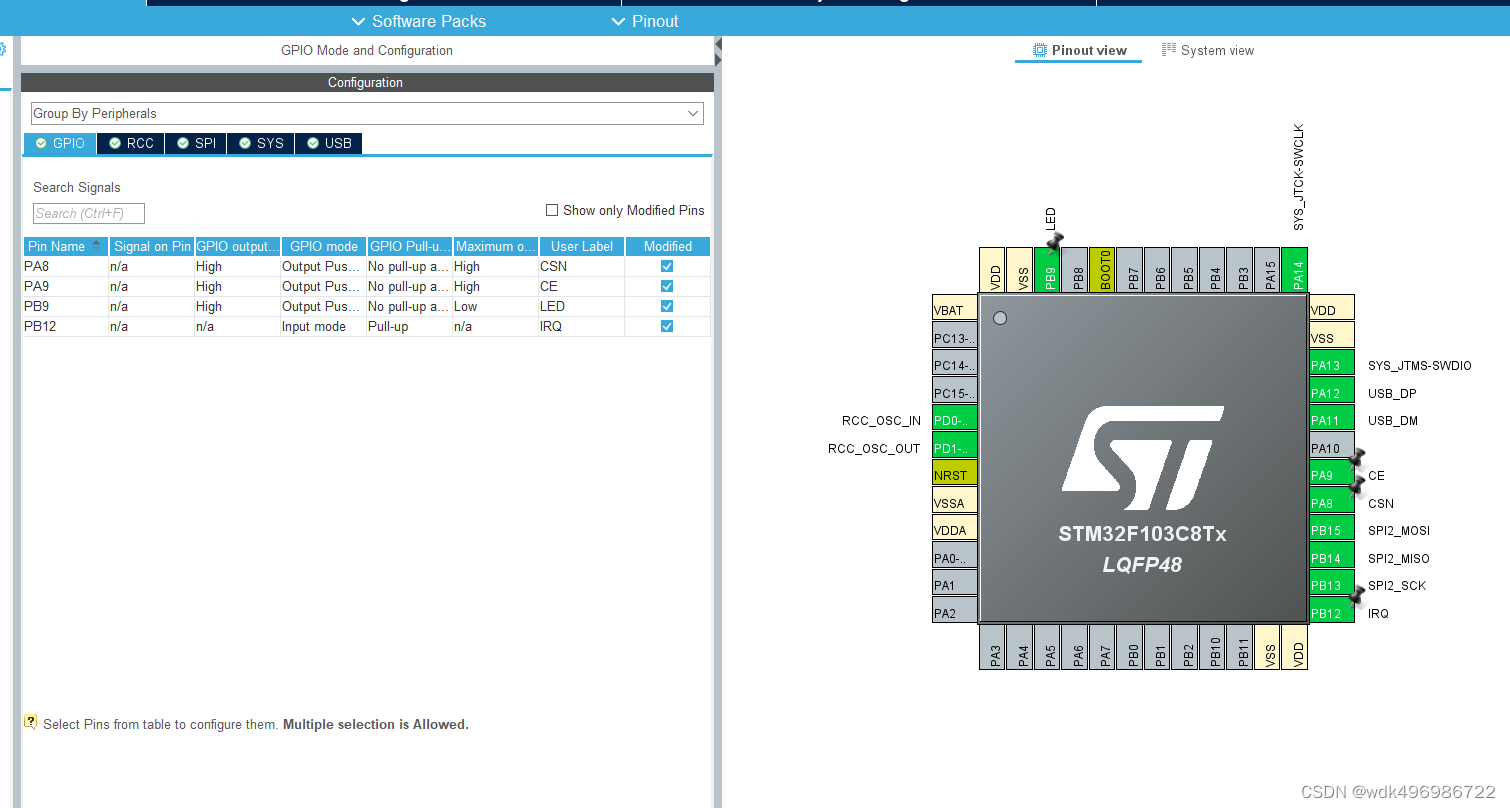
Task: Click the help bulb icon near hint text
Action: point(31,721)
